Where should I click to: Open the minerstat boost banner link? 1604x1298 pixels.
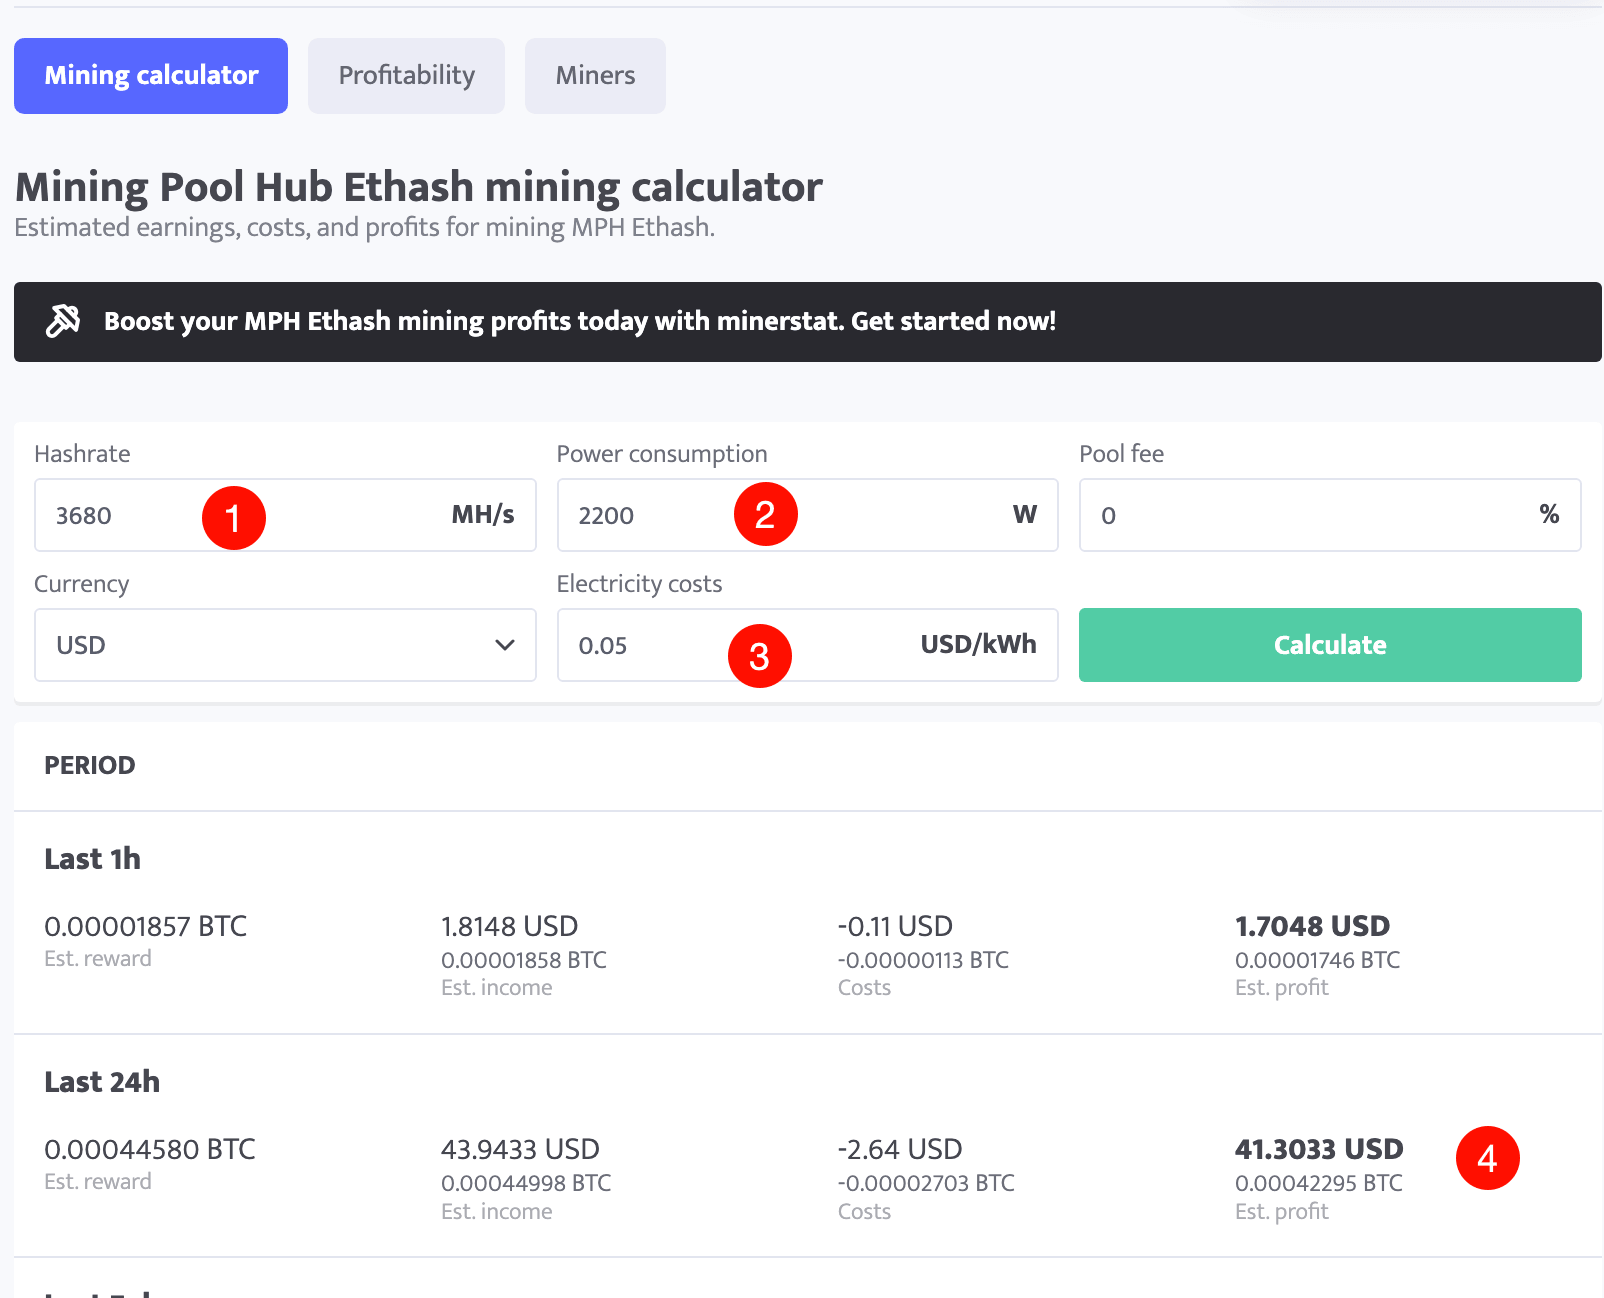pyautogui.click(x=808, y=322)
